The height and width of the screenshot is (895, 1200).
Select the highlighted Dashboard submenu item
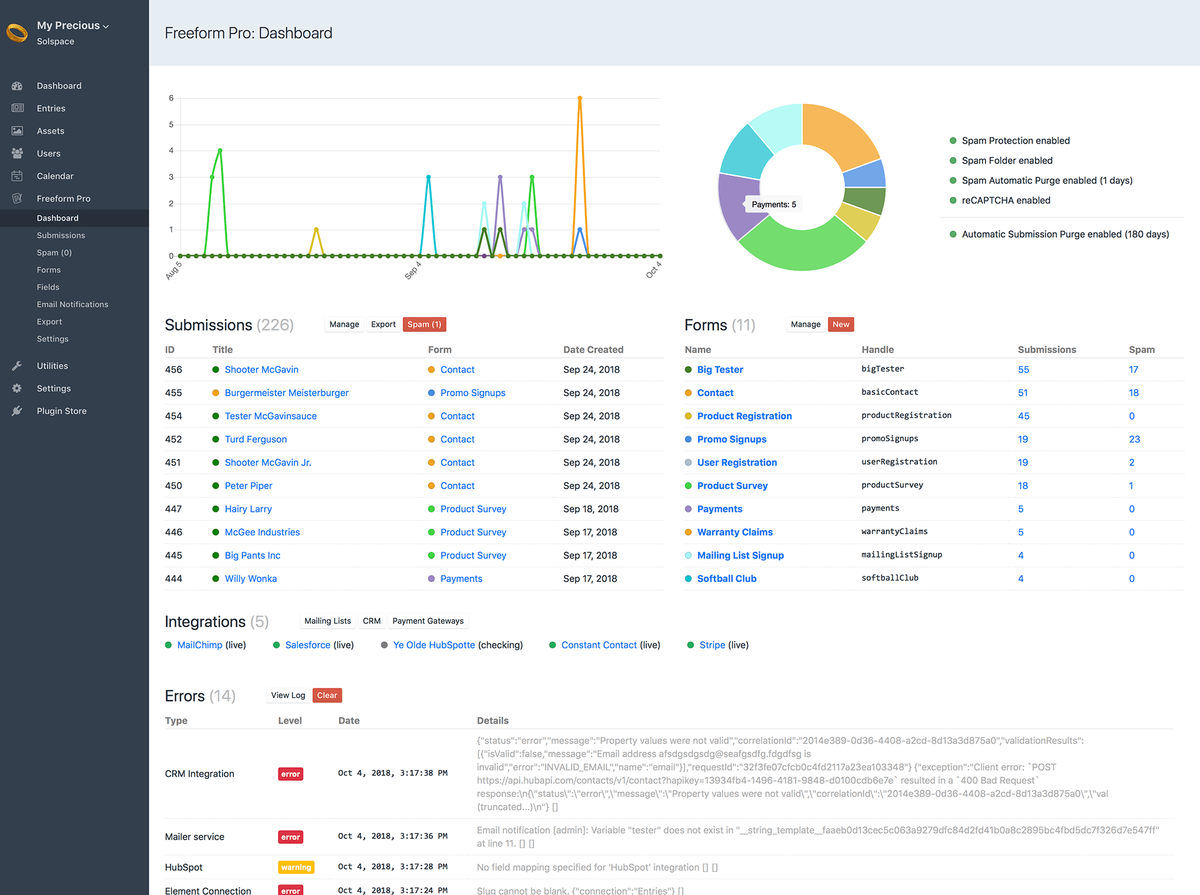[58, 218]
